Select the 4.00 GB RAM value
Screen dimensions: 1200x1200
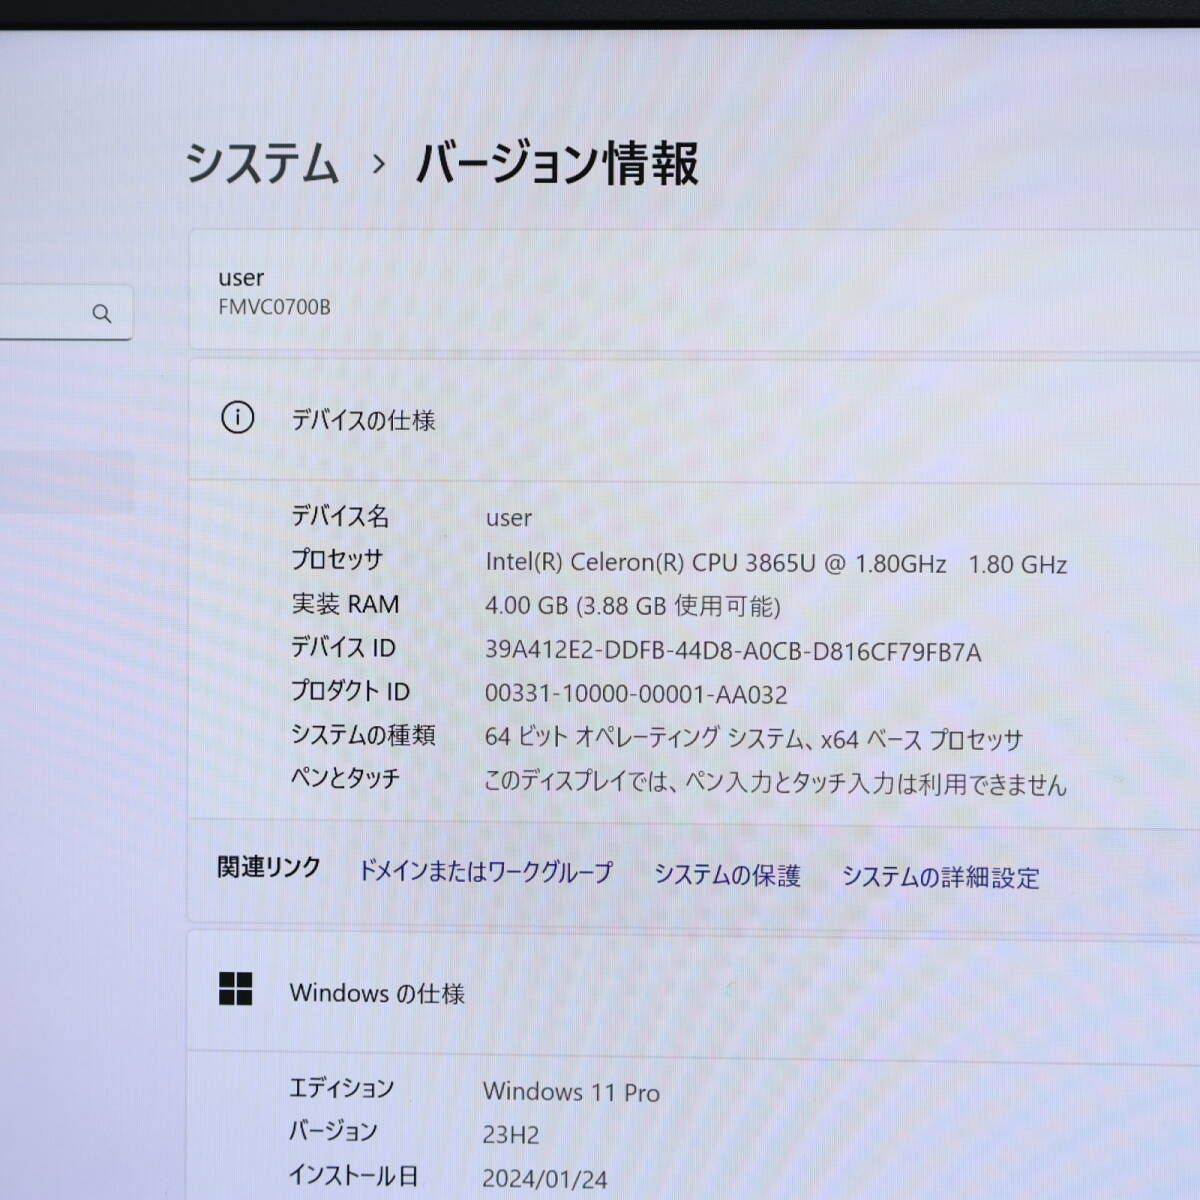point(632,606)
